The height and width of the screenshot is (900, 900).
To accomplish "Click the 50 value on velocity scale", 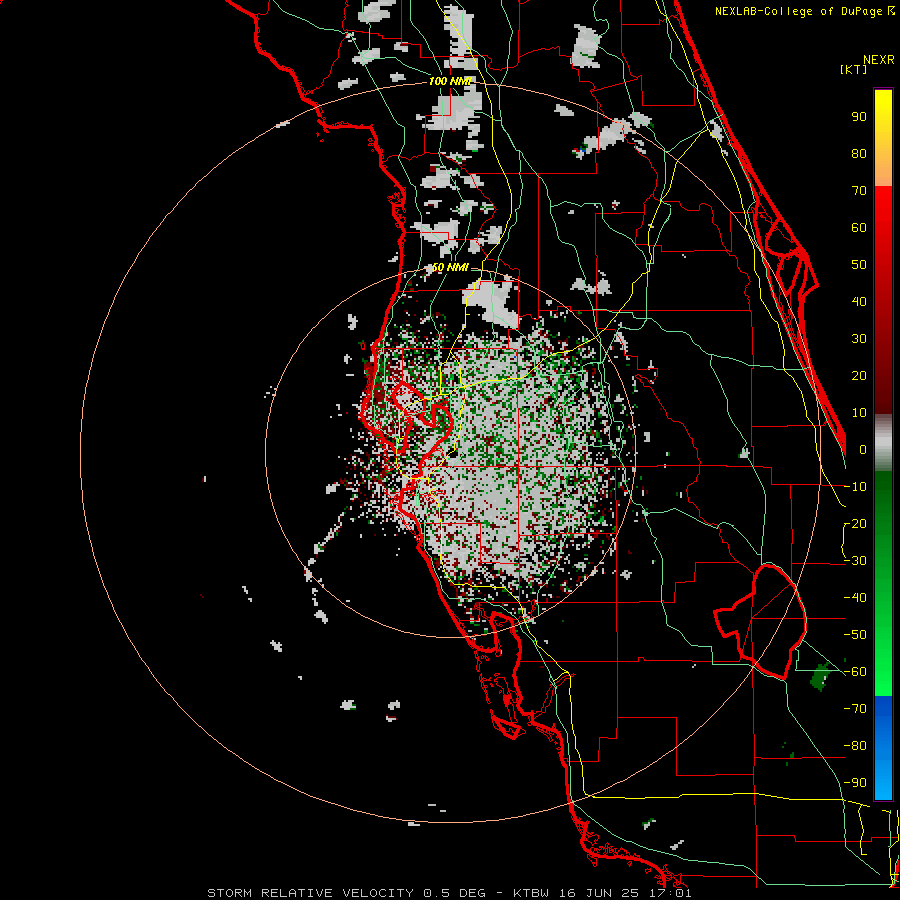I will (859, 265).
